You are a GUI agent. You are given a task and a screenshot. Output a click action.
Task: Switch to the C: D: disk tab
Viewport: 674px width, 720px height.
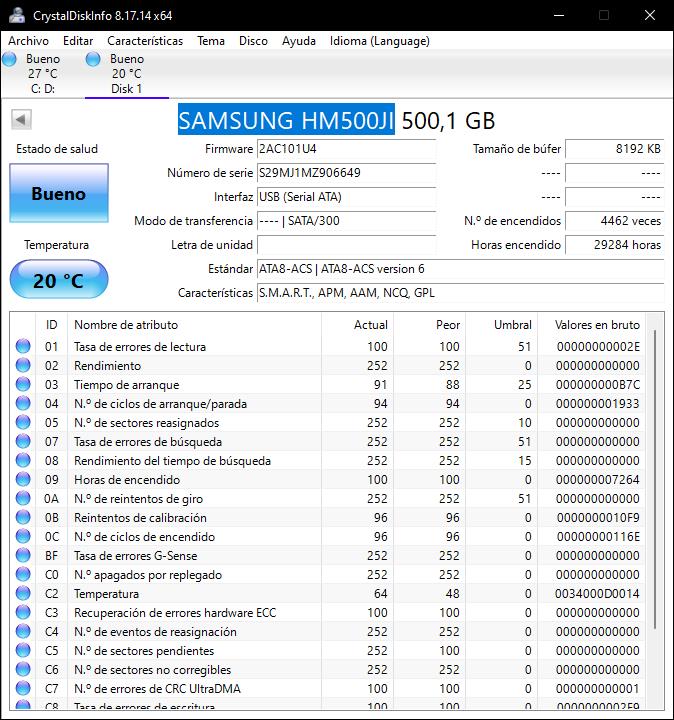[x=43, y=73]
